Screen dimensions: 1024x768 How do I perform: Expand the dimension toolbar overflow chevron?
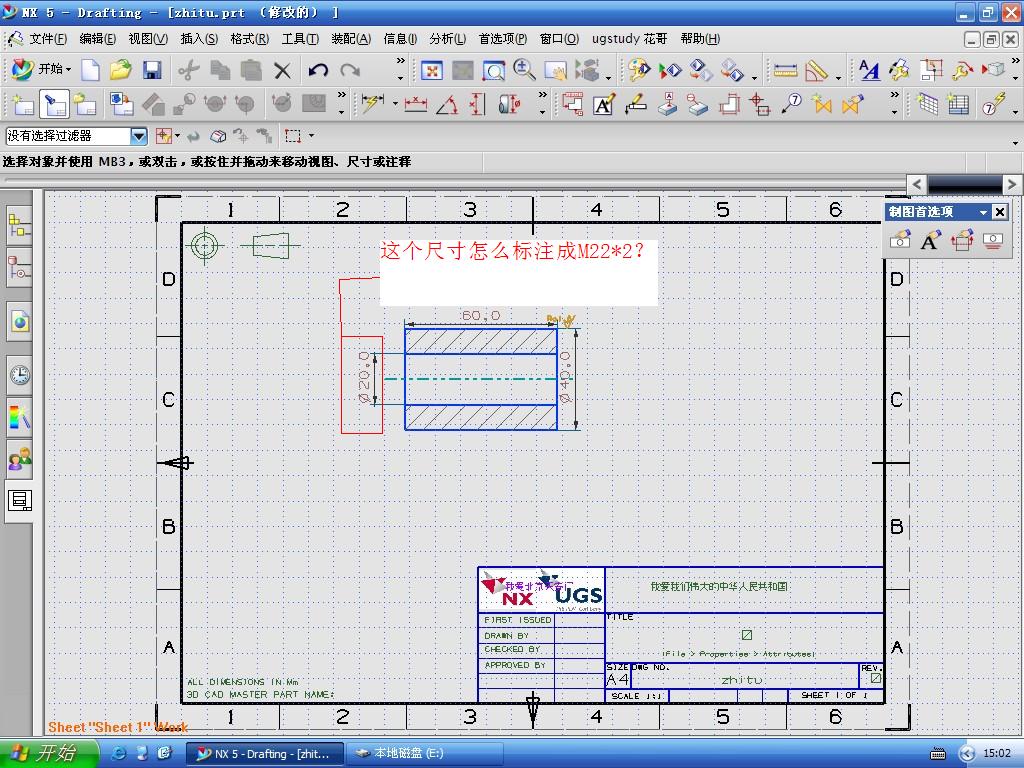click(543, 95)
